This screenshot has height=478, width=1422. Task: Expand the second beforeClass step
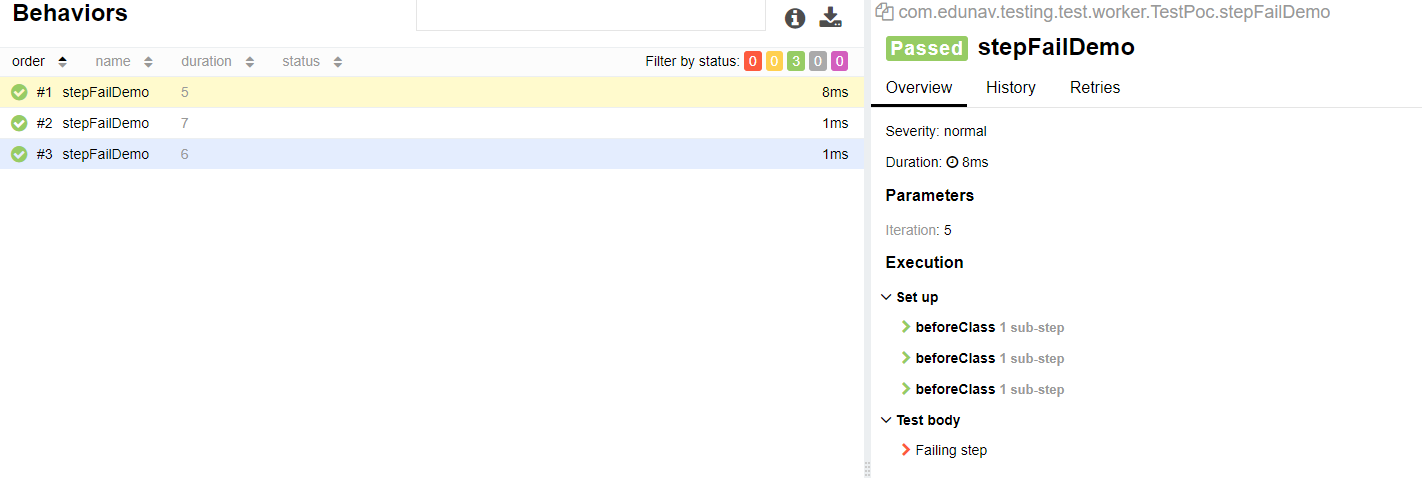pyautogui.click(x=906, y=358)
